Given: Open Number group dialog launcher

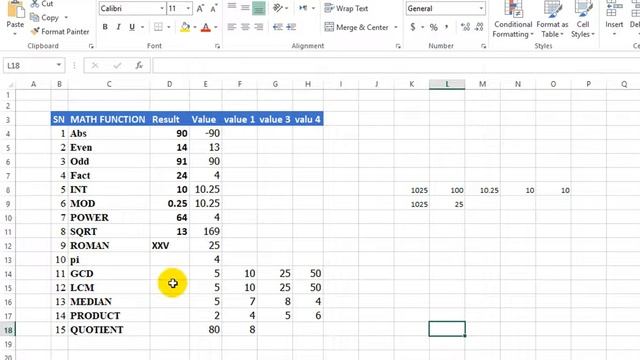Looking at the screenshot, I should point(484,46).
